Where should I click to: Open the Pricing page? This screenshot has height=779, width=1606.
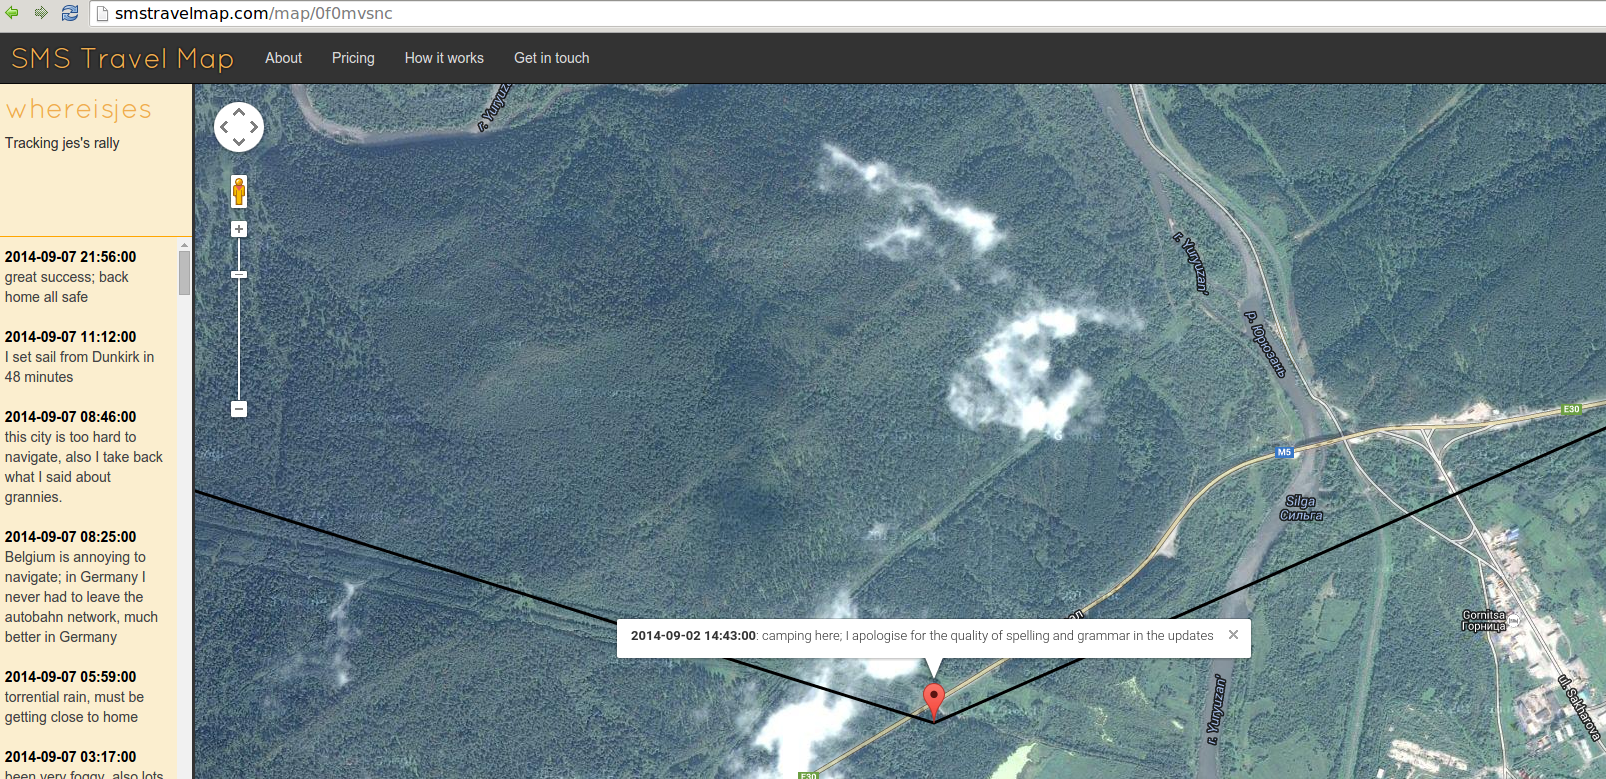click(353, 58)
